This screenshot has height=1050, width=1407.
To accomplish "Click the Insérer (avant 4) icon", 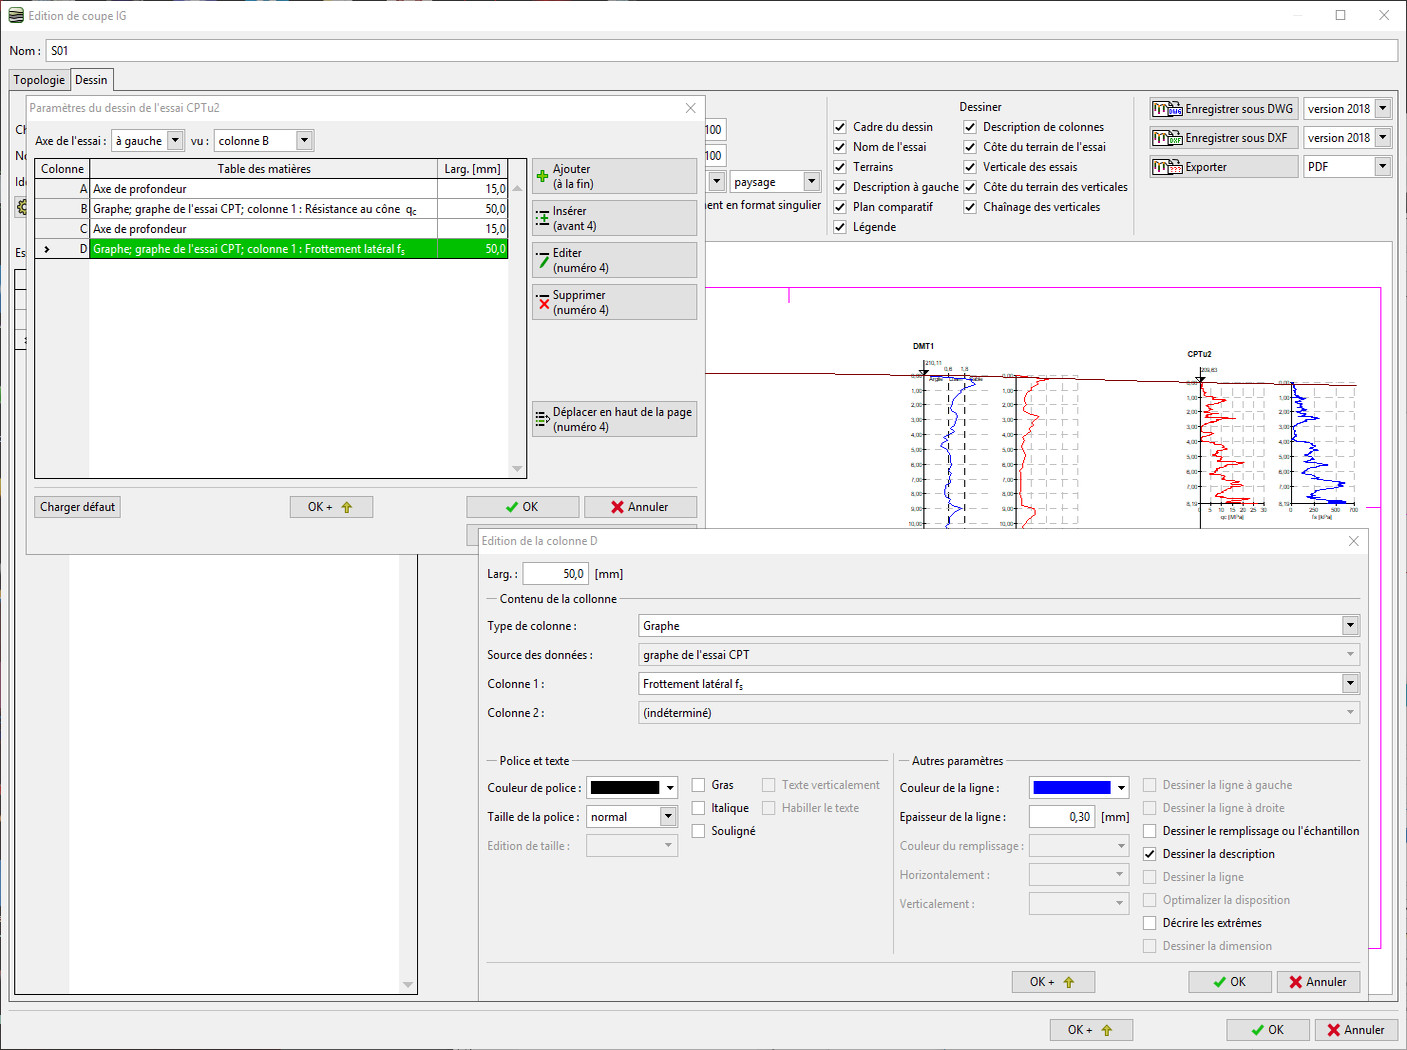I will coord(543,218).
